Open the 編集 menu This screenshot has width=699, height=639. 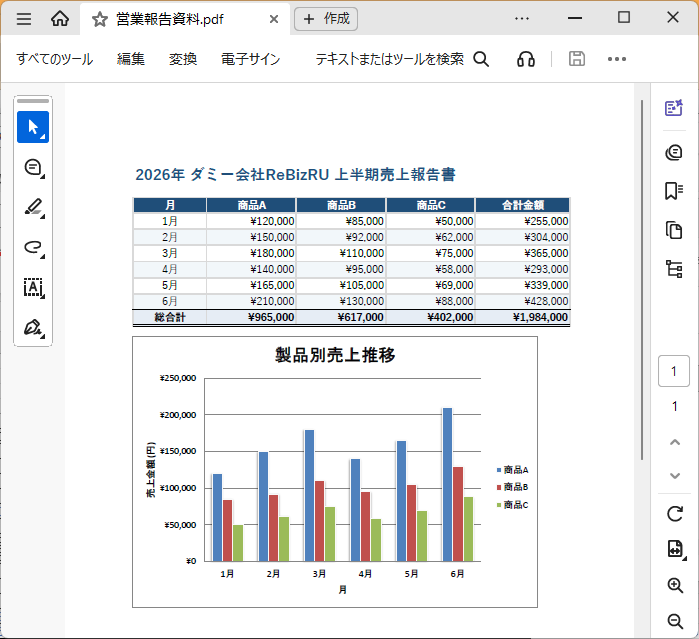tap(131, 59)
